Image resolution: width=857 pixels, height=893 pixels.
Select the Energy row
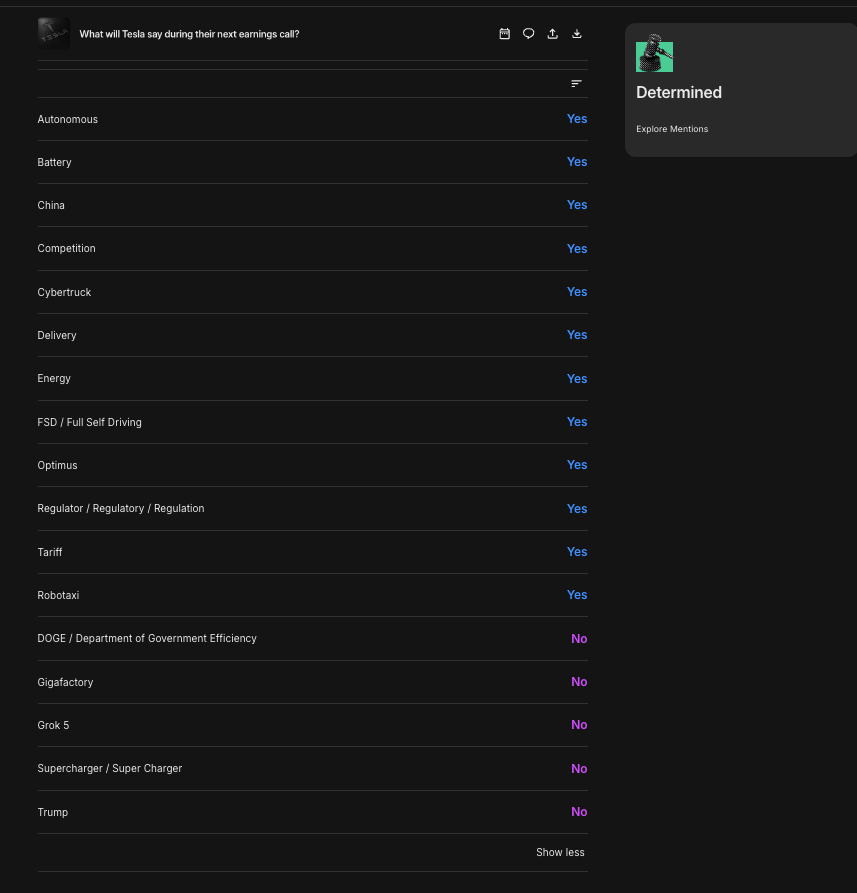coord(313,379)
